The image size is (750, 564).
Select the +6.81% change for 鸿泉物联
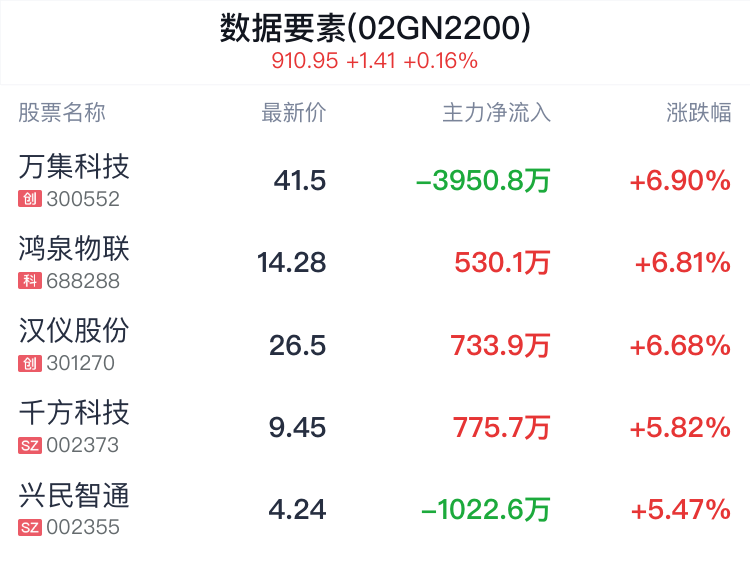pyautogui.click(x=683, y=263)
